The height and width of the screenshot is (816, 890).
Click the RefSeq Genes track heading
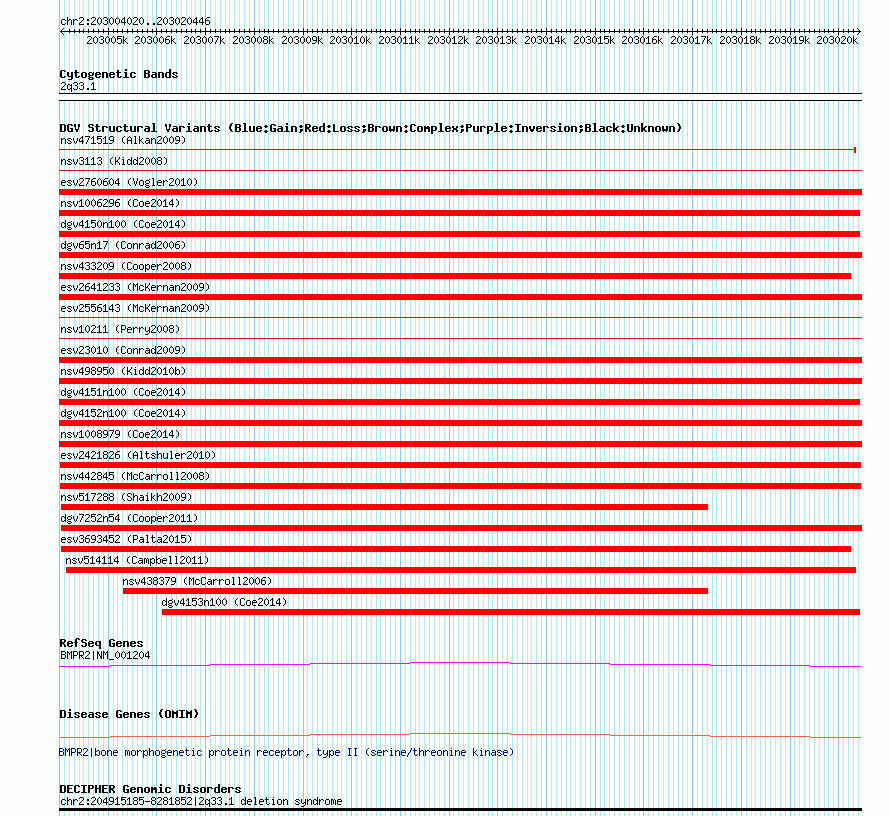(x=101, y=643)
